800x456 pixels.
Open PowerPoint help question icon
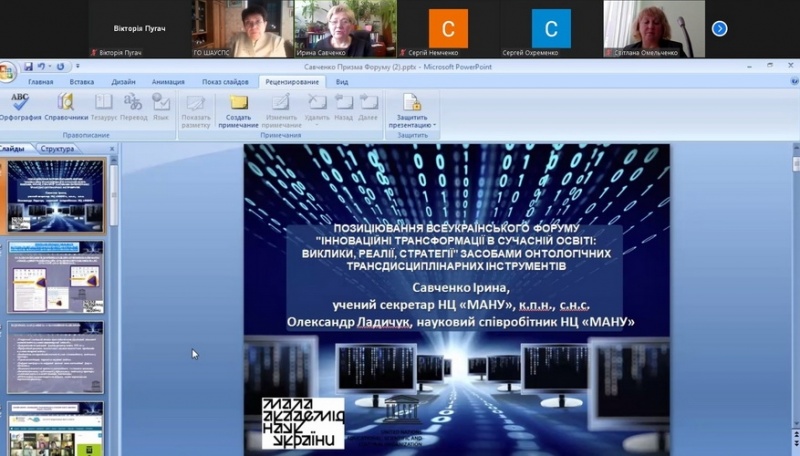click(x=794, y=81)
